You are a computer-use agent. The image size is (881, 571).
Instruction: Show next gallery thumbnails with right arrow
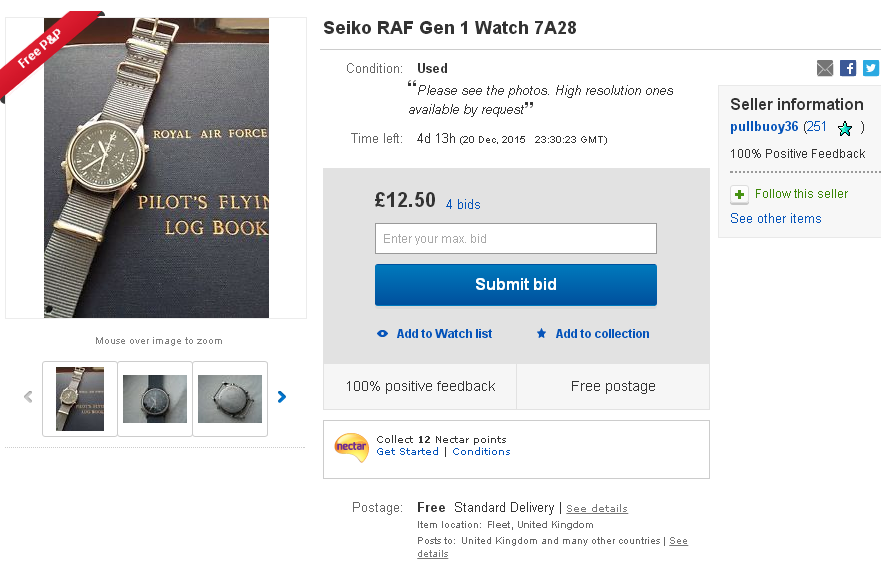click(x=282, y=397)
